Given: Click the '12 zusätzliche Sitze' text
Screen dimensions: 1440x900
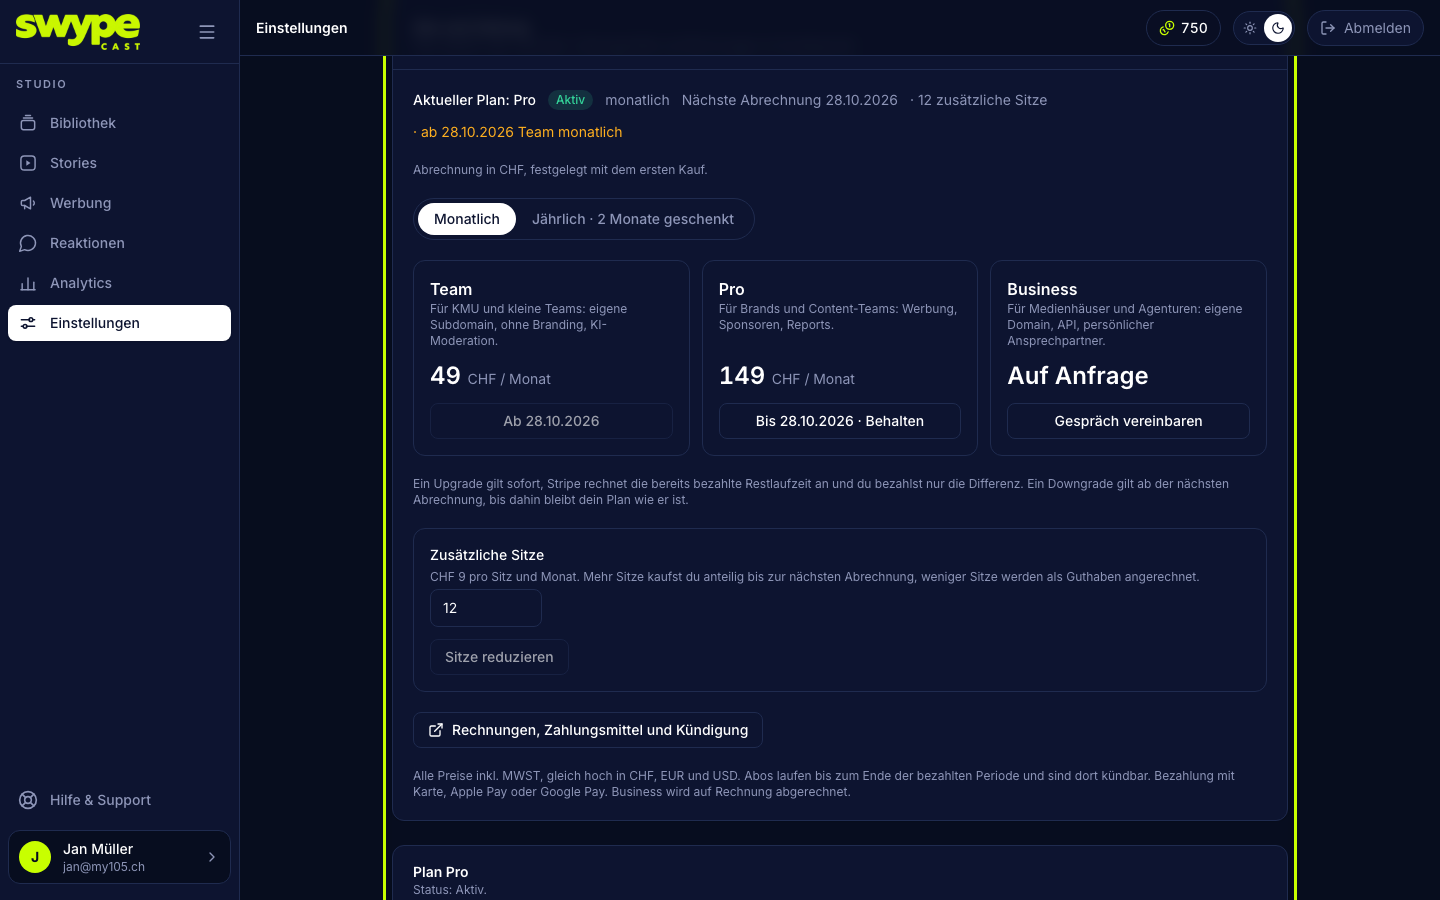Looking at the screenshot, I should (x=982, y=100).
